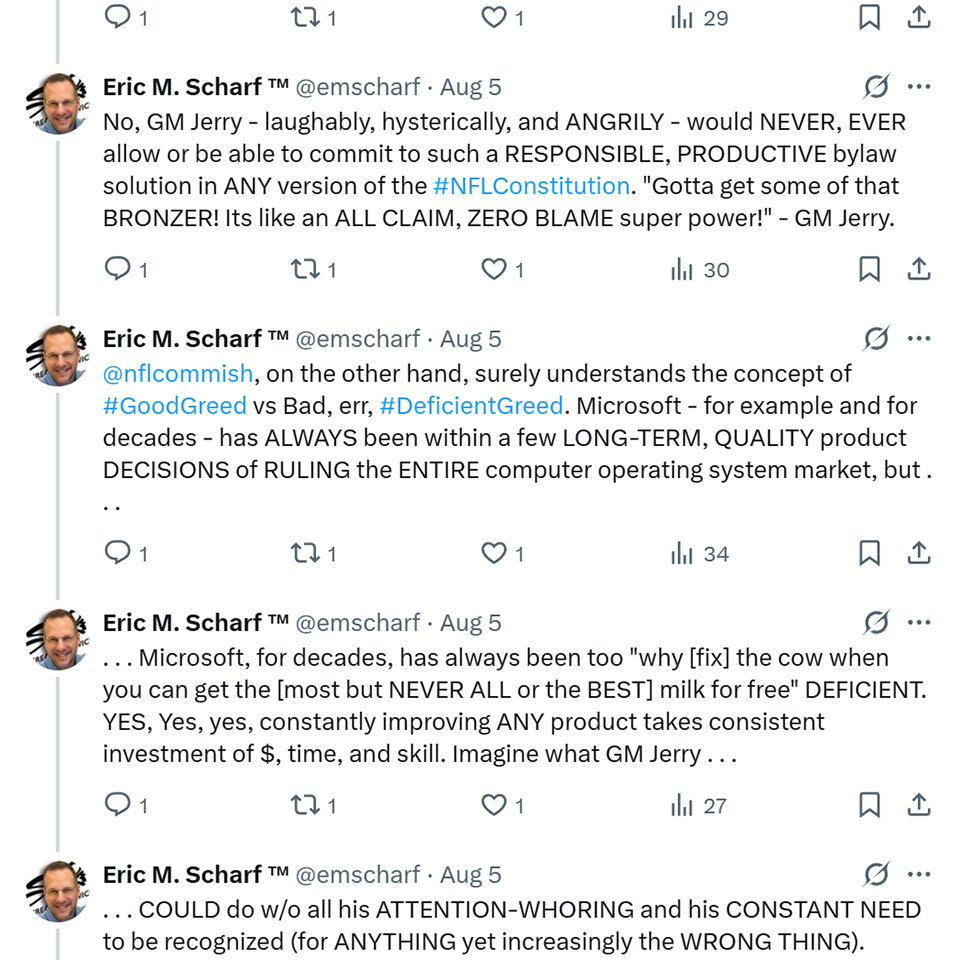
Task: Open the #DeficientGreed hashtag
Action: [471, 406]
